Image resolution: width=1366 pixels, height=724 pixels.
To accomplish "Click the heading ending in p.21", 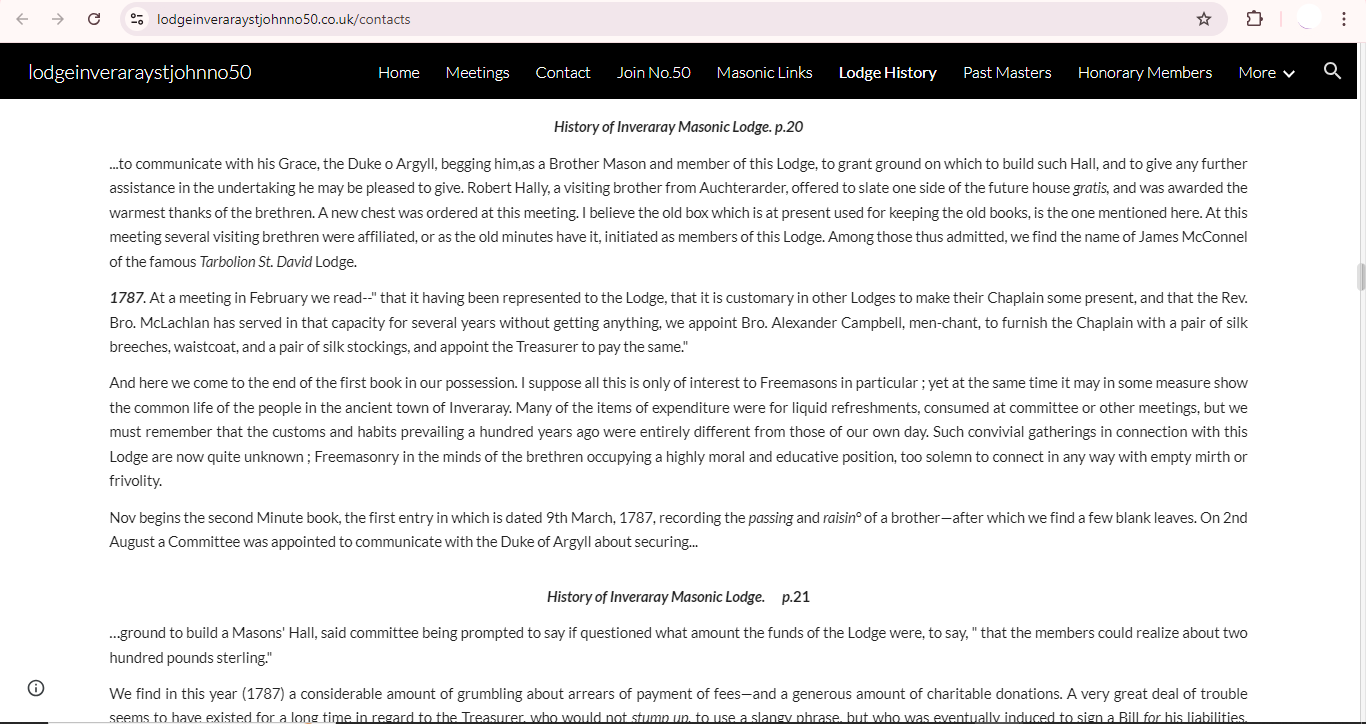I will (679, 597).
